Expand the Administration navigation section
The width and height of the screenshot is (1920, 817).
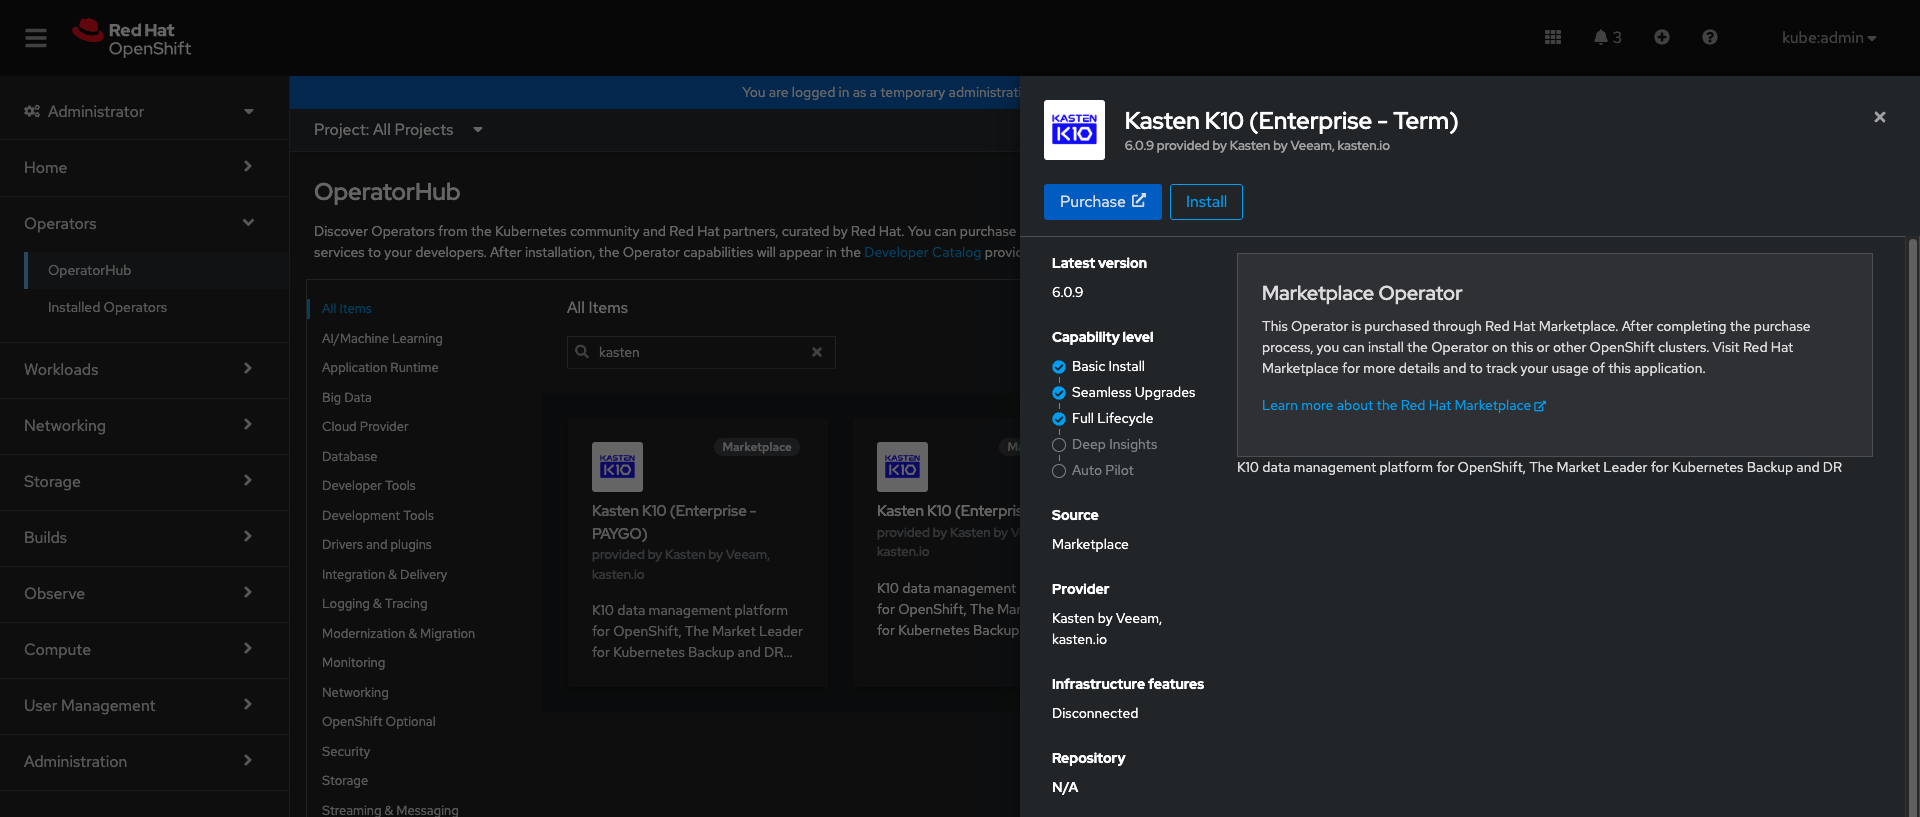144,761
